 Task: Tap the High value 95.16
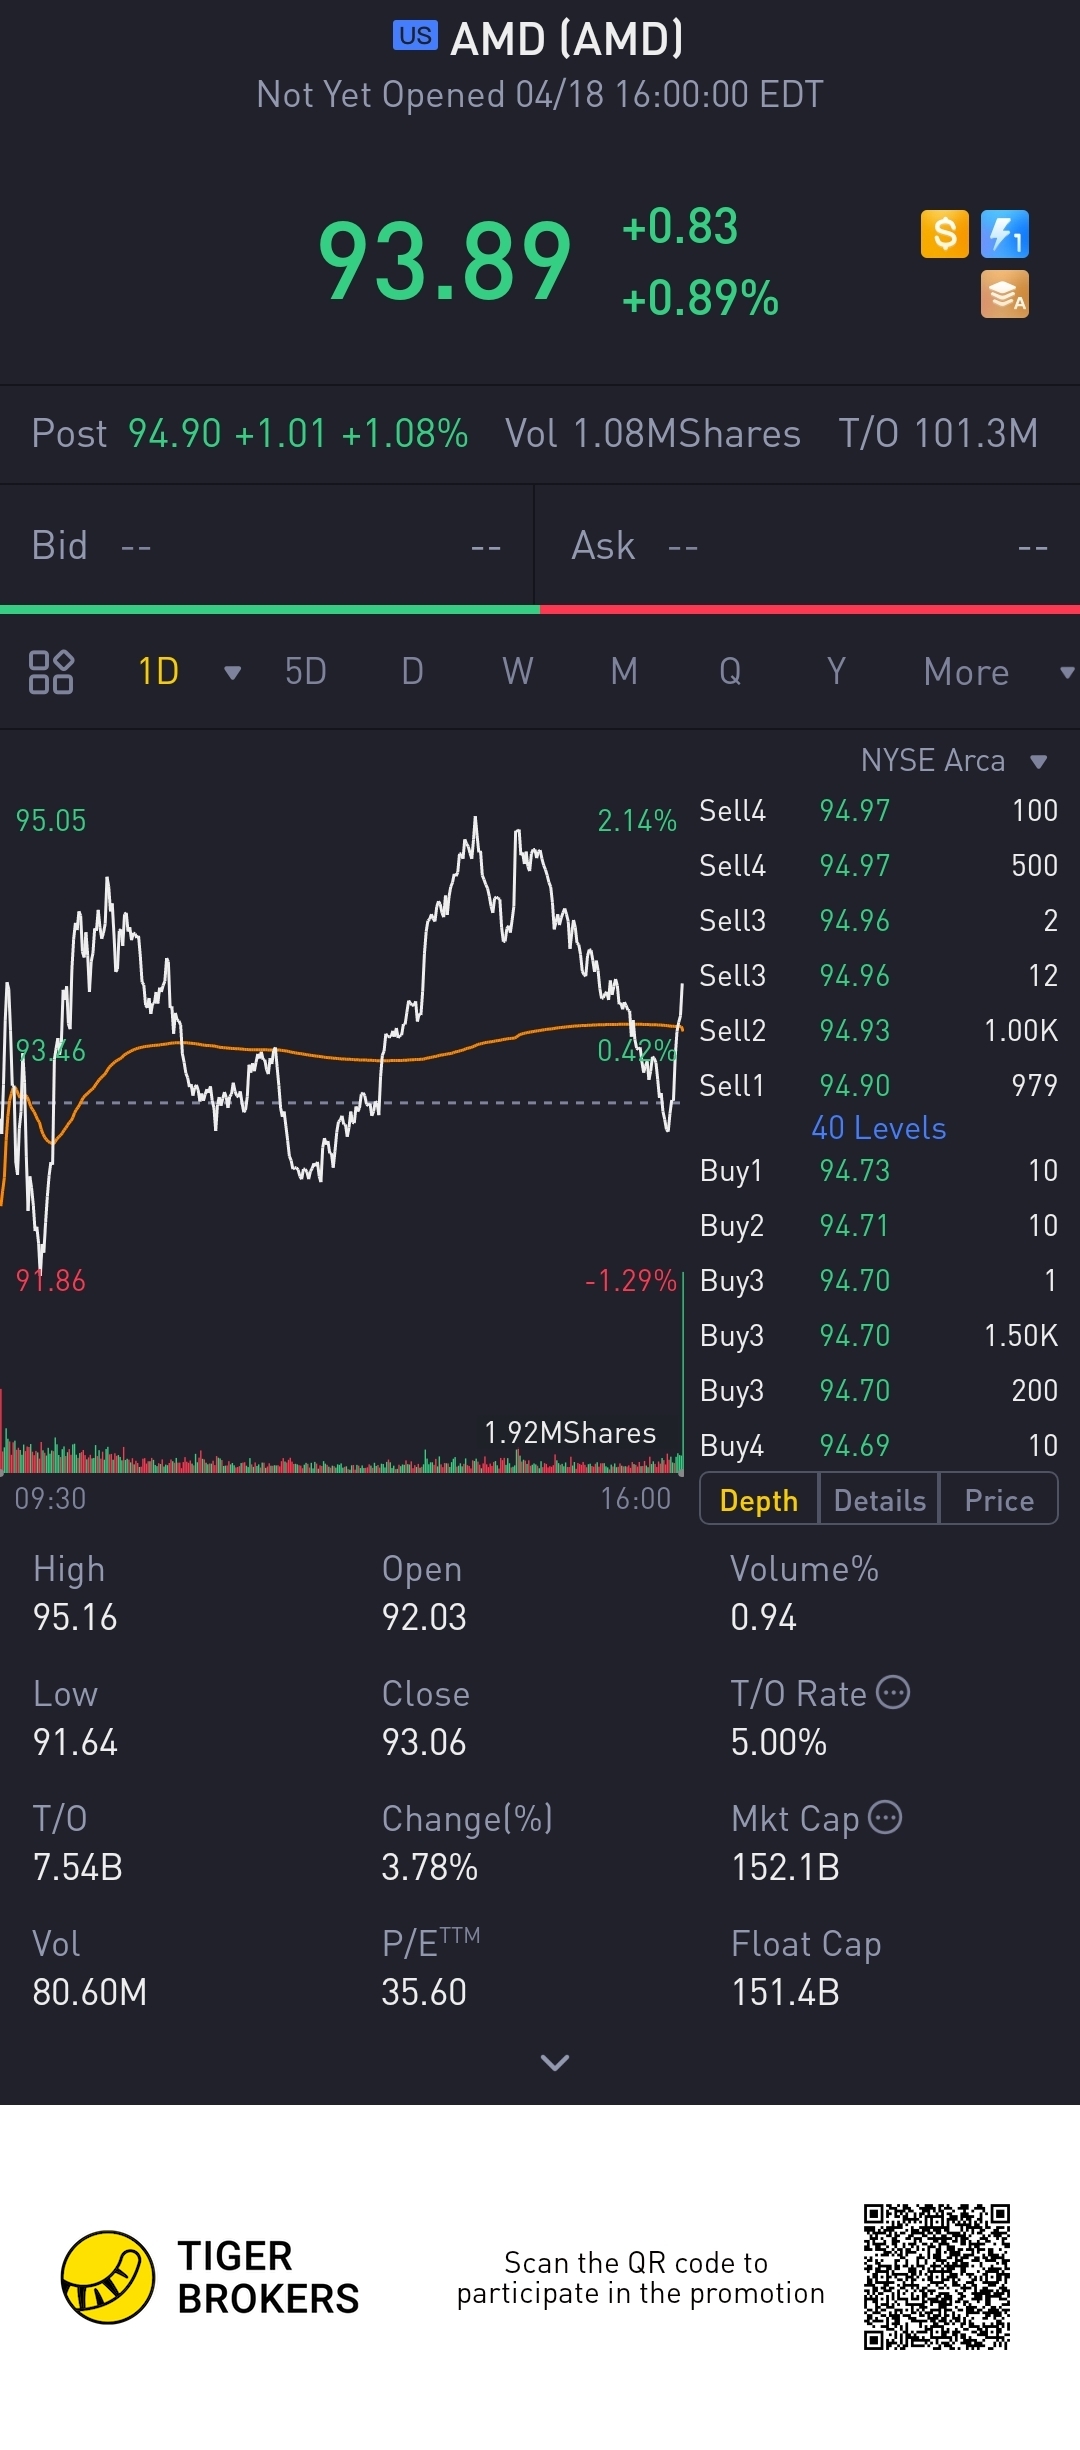pyautogui.click(x=75, y=1617)
